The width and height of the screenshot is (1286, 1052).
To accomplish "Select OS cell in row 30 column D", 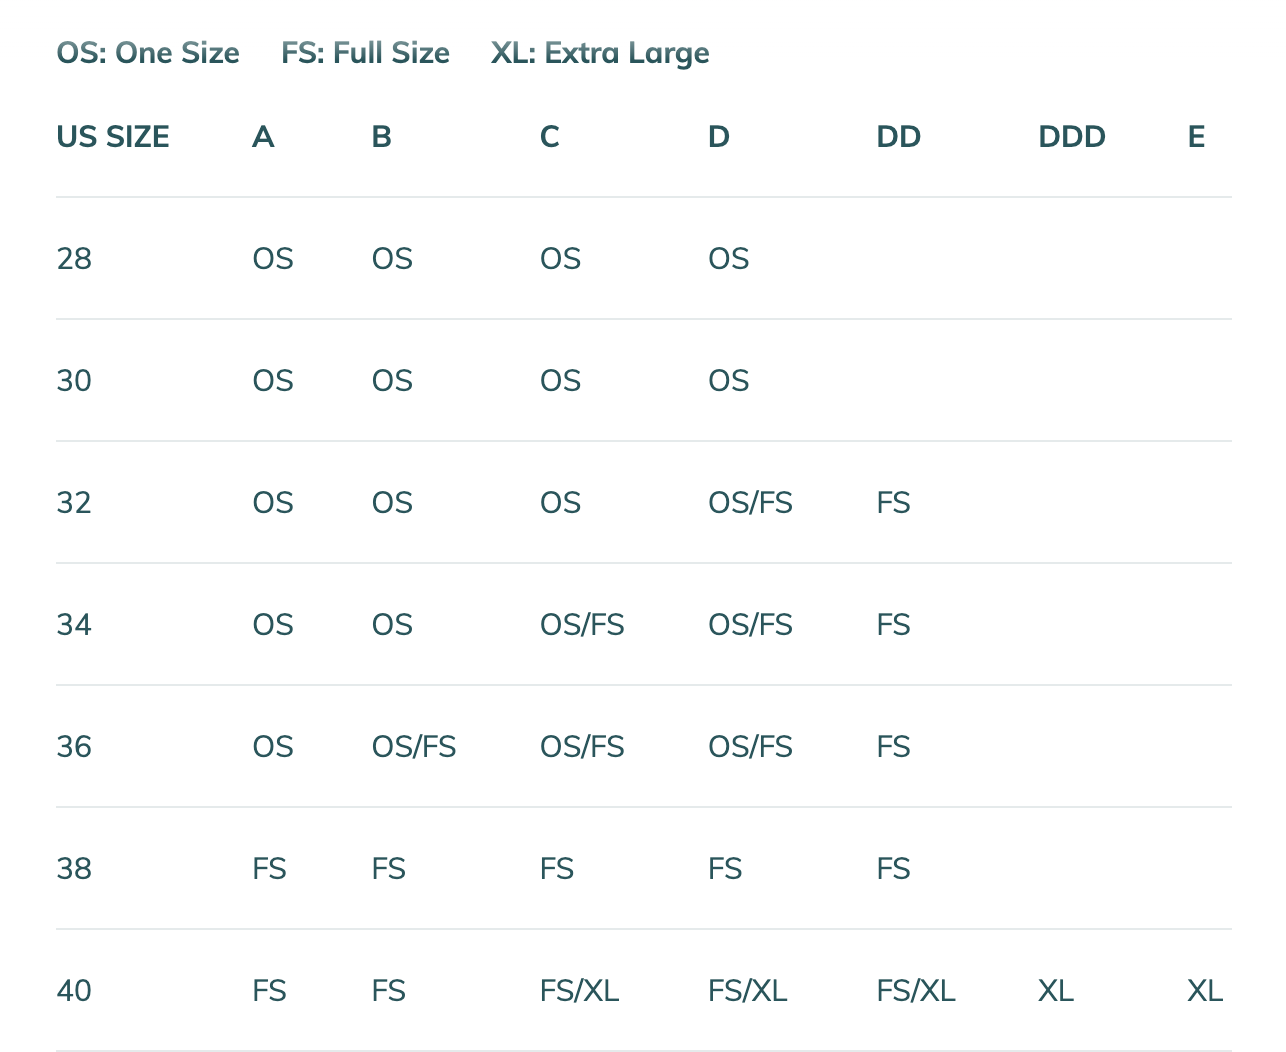I will point(729,381).
